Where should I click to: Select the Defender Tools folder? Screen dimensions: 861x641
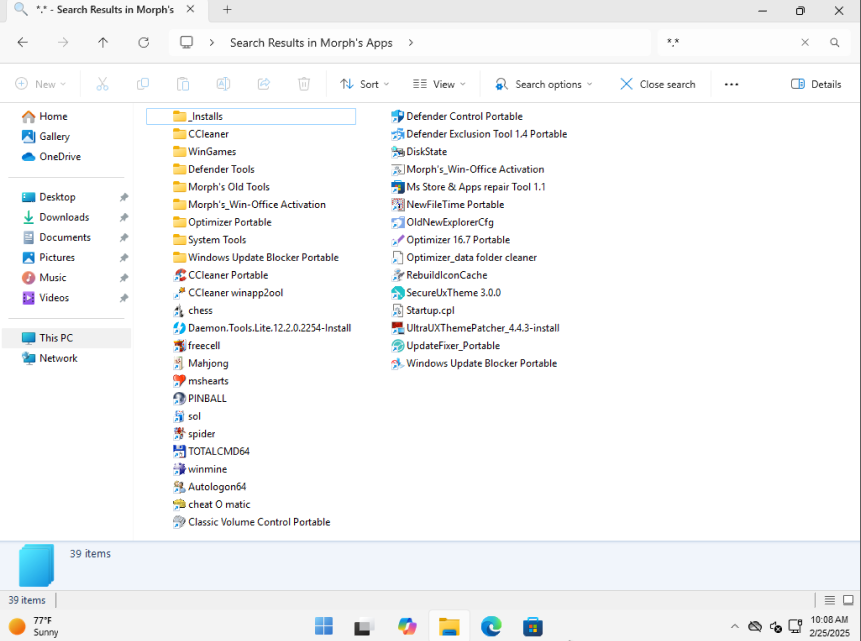(x=214, y=169)
